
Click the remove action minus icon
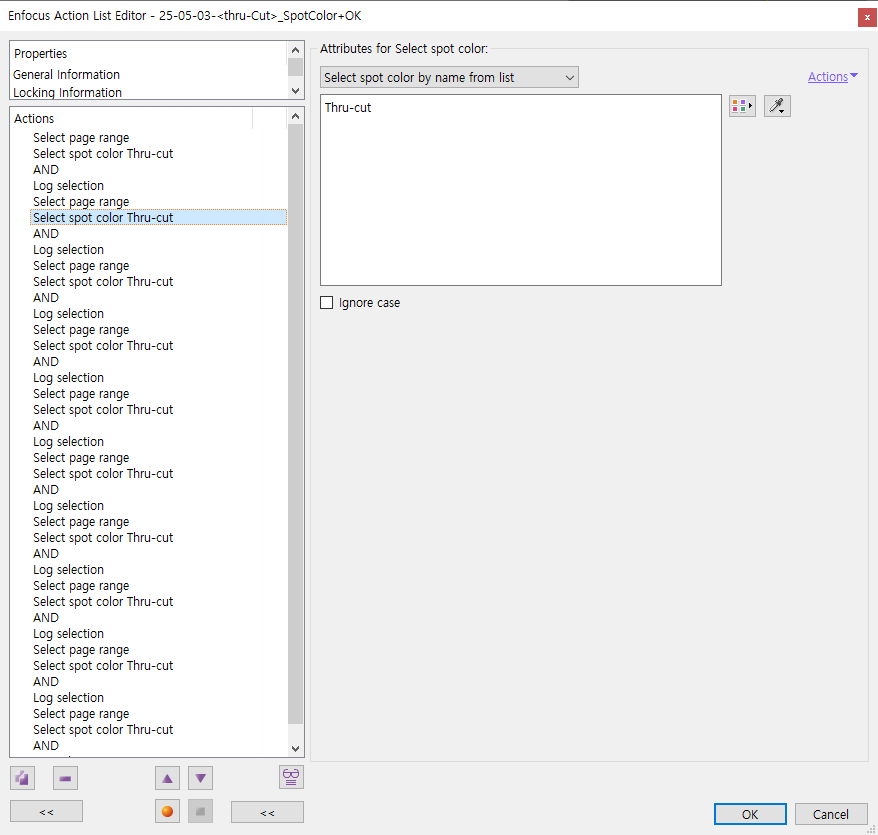tap(65, 778)
